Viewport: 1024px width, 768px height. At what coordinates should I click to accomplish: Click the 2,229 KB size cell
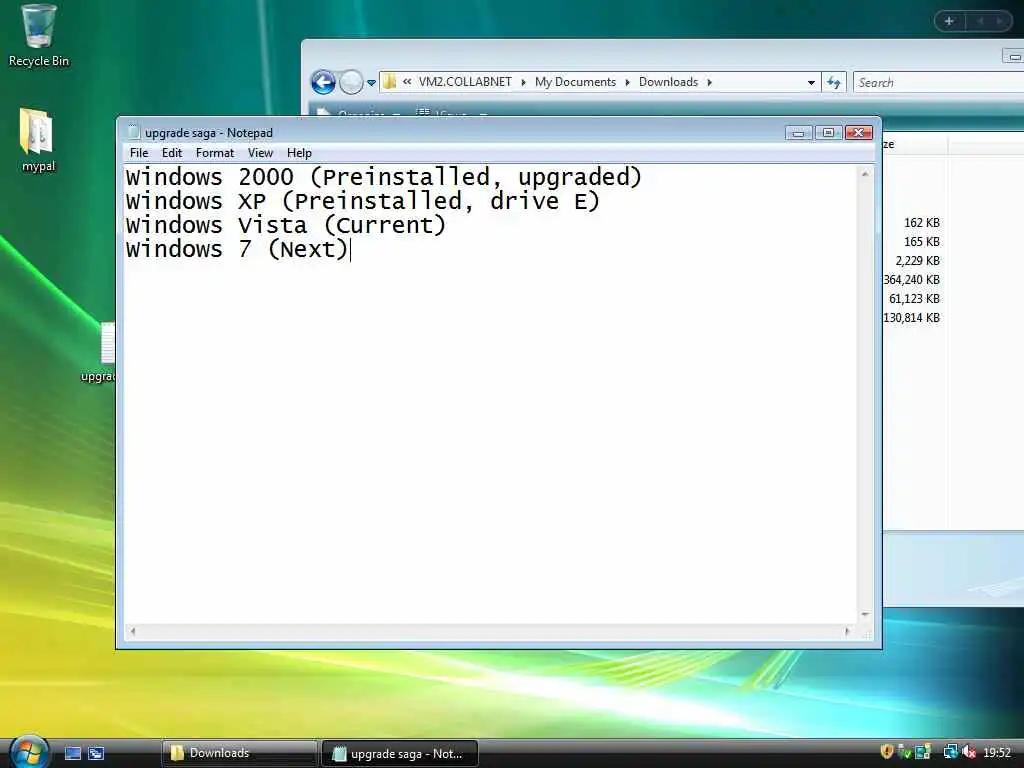click(918, 261)
